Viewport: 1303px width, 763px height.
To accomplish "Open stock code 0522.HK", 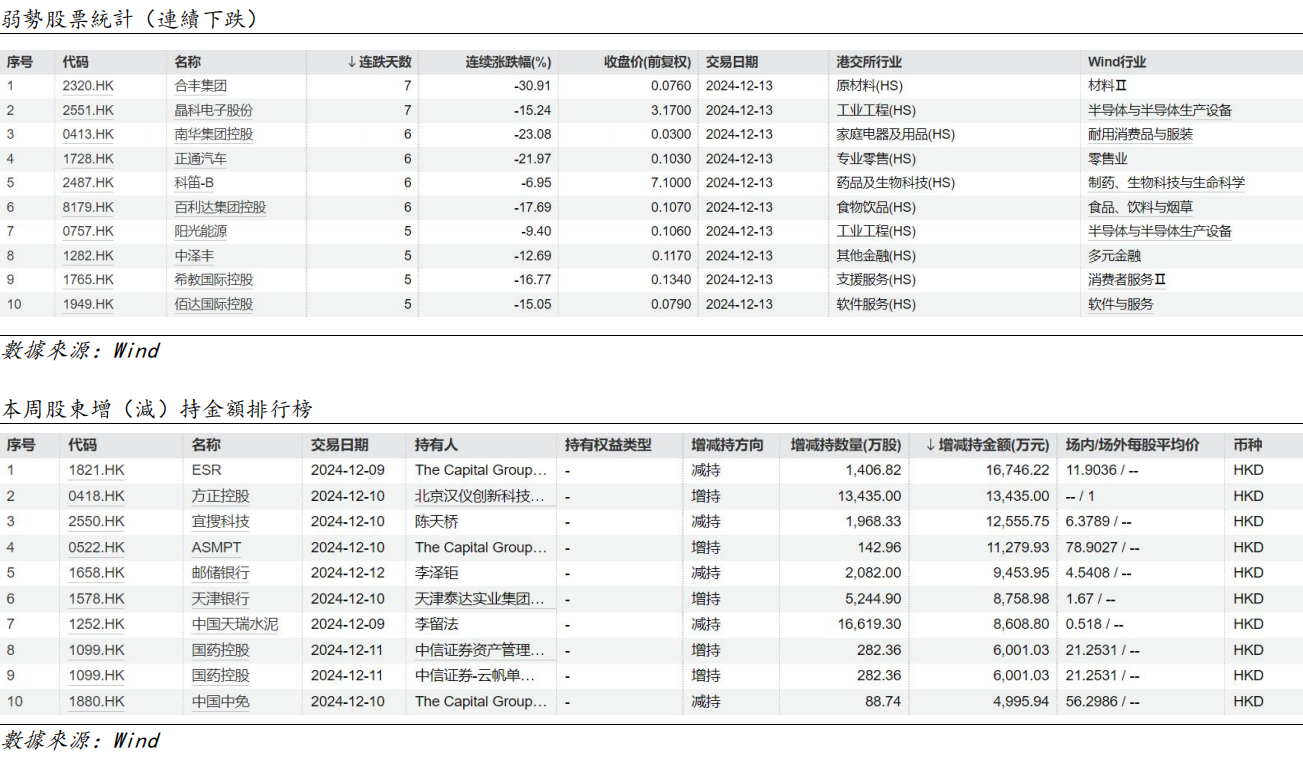I will pos(96,547).
